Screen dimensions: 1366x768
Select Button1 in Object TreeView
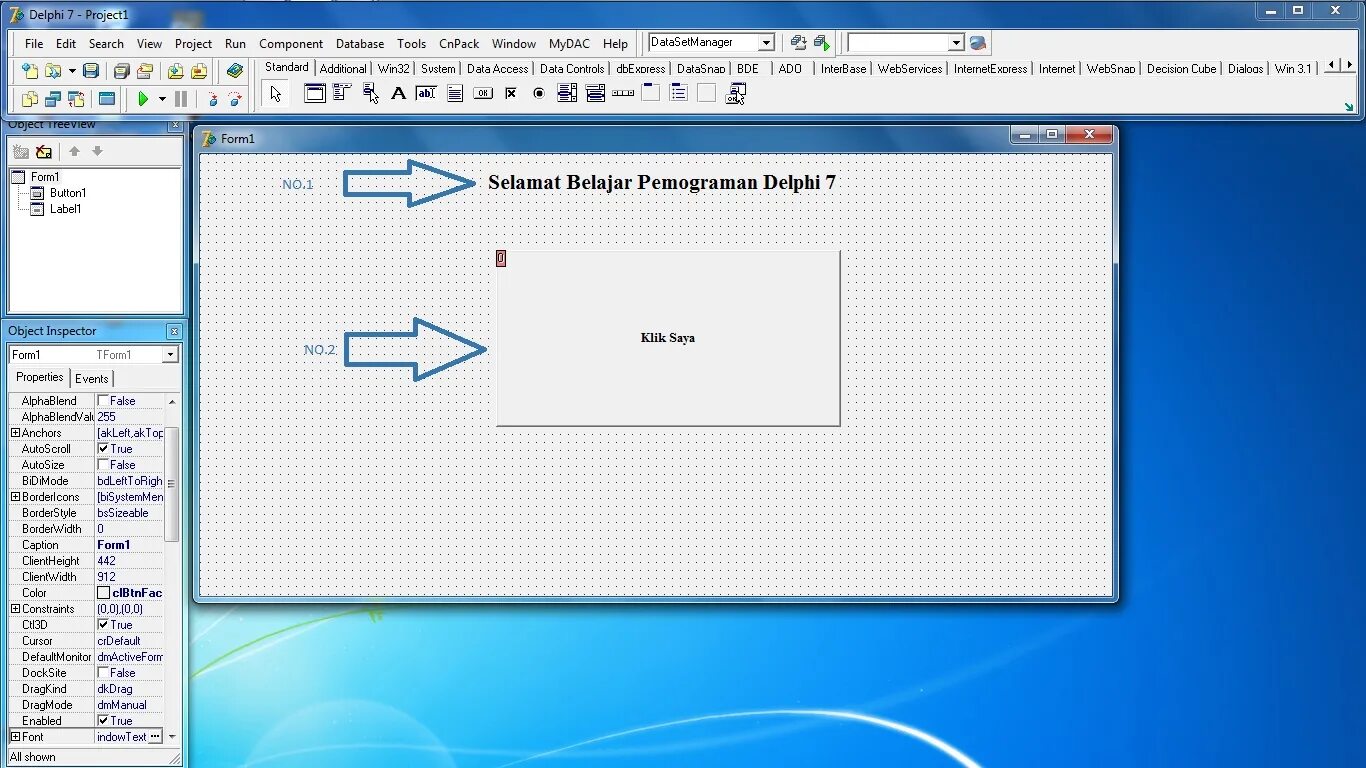(68, 193)
